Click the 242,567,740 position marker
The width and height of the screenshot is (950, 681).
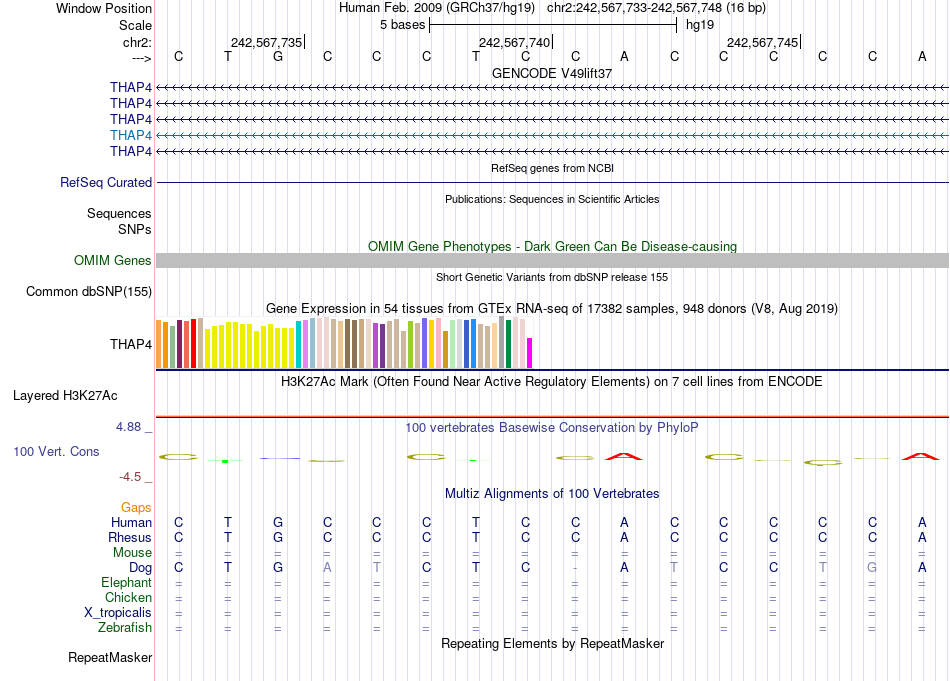[514, 42]
